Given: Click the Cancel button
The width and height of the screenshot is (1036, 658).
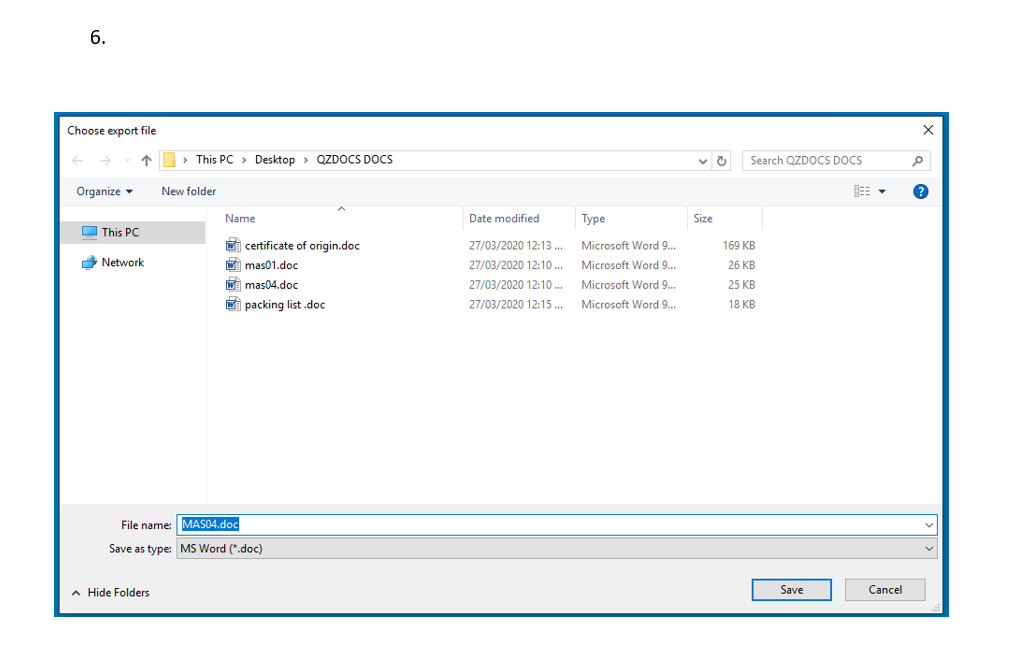Looking at the screenshot, I should 885,590.
